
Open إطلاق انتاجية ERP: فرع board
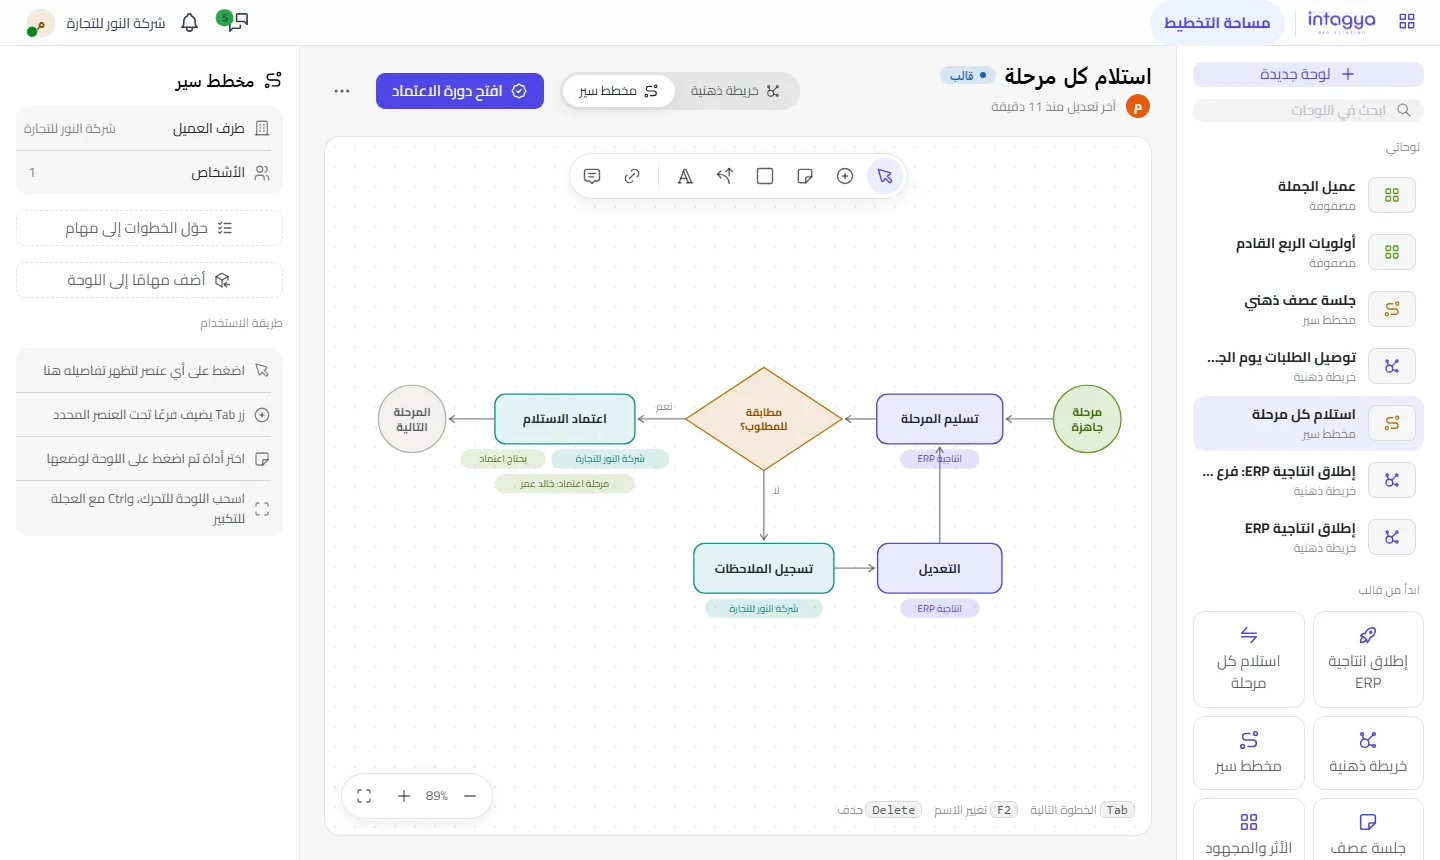point(1308,480)
